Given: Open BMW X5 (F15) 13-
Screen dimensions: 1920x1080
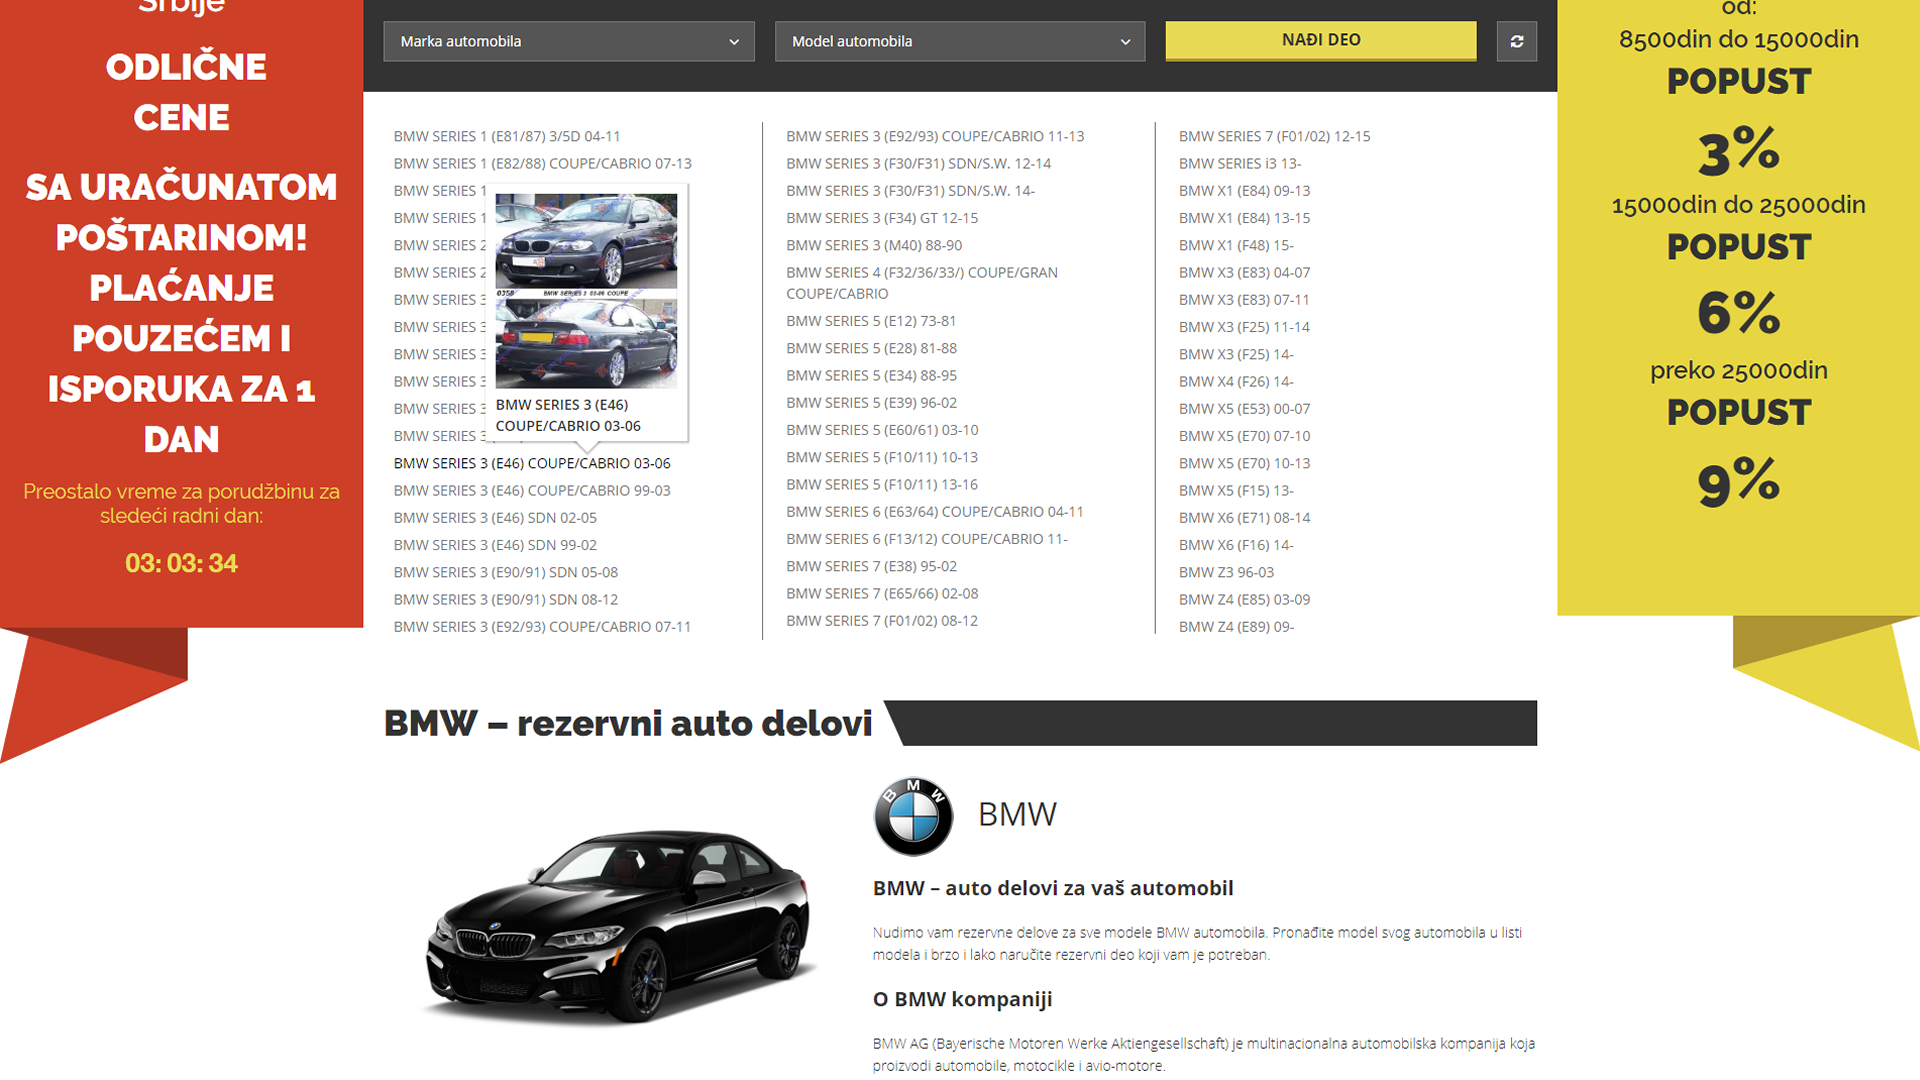Looking at the screenshot, I should pyautogui.click(x=1236, y=490).
